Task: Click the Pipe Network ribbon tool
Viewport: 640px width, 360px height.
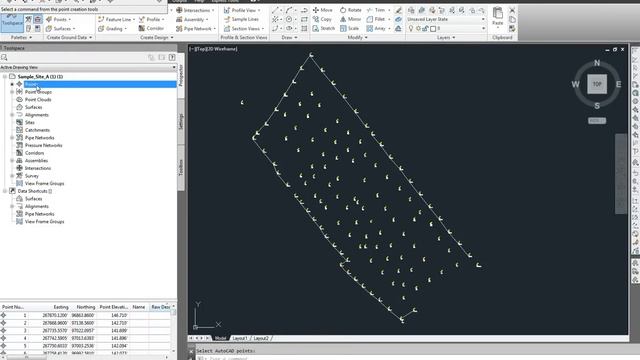Action: click(x=196, y=29)
